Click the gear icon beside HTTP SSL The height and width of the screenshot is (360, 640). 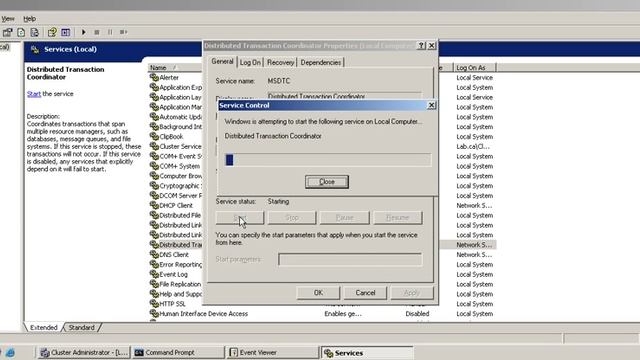tap(154, 304)
